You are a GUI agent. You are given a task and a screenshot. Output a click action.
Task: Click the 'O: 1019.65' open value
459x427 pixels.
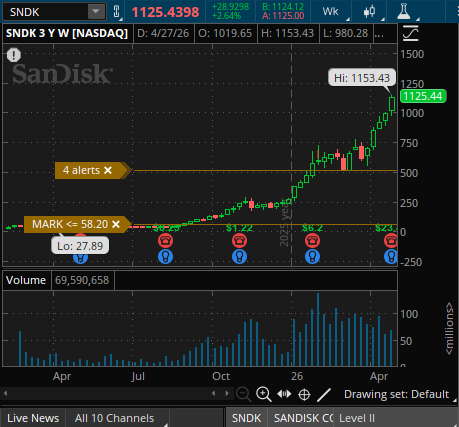click(x=225, y=33)
